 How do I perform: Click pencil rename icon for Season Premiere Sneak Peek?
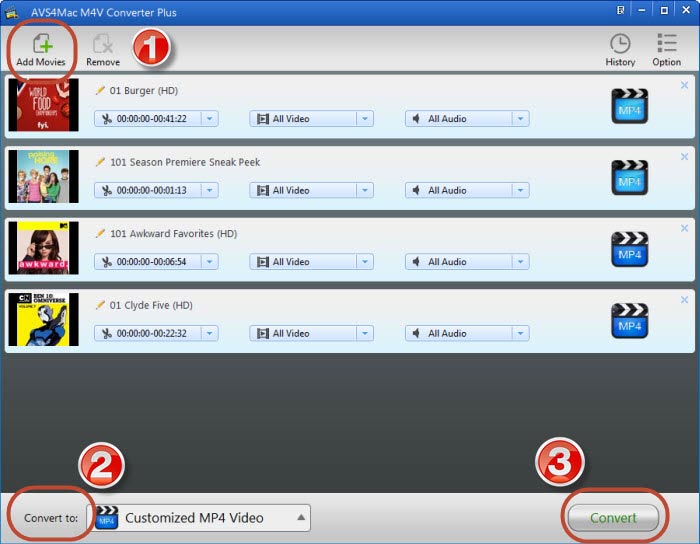pos(100,162)
